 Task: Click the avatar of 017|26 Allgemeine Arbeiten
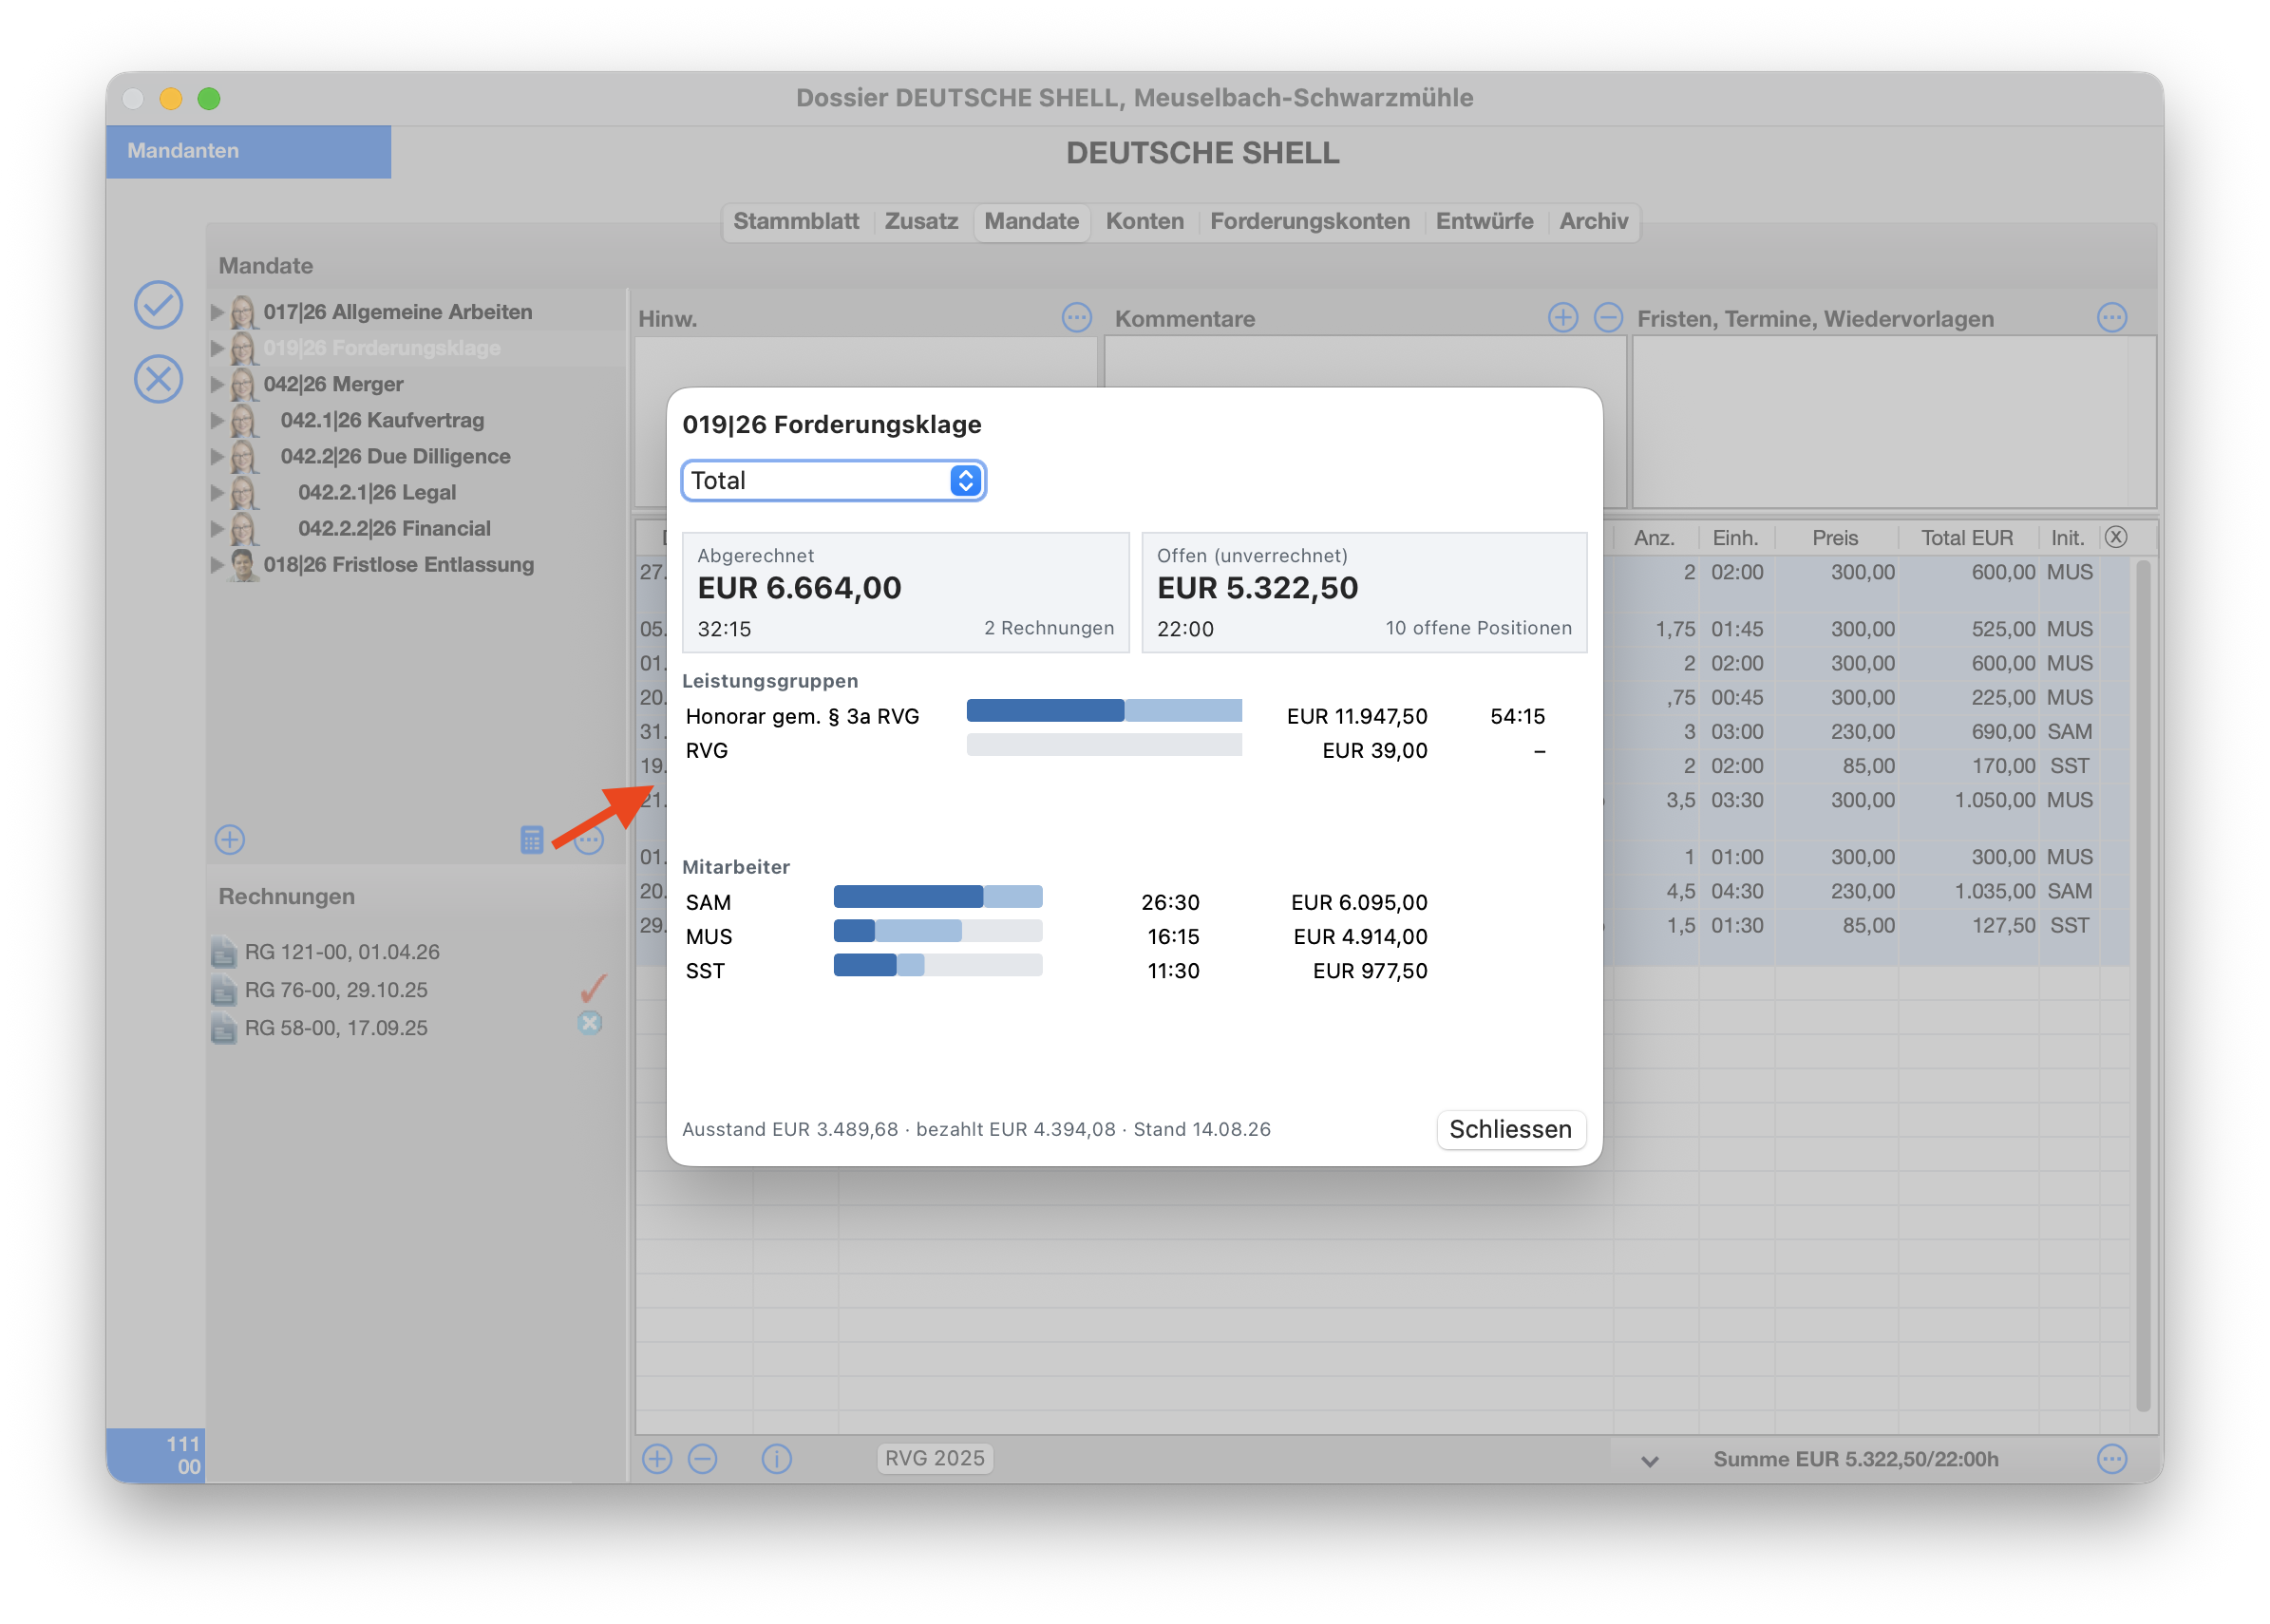pyautogui.click(x=243, y=312)
